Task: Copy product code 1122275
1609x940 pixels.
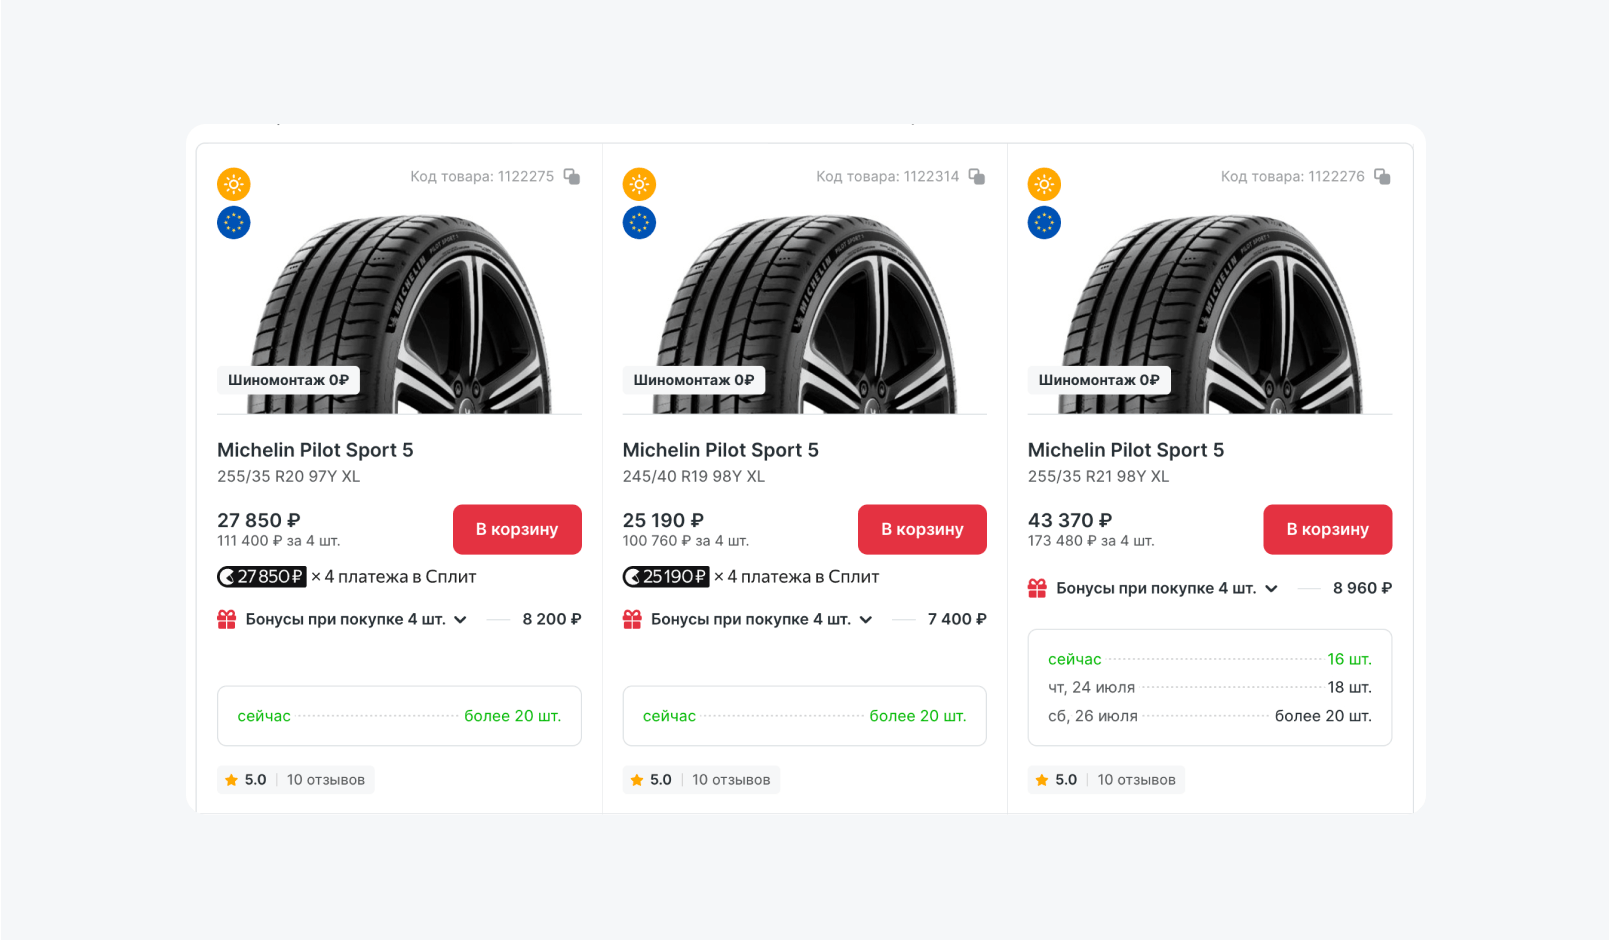Action: [572, 177]
